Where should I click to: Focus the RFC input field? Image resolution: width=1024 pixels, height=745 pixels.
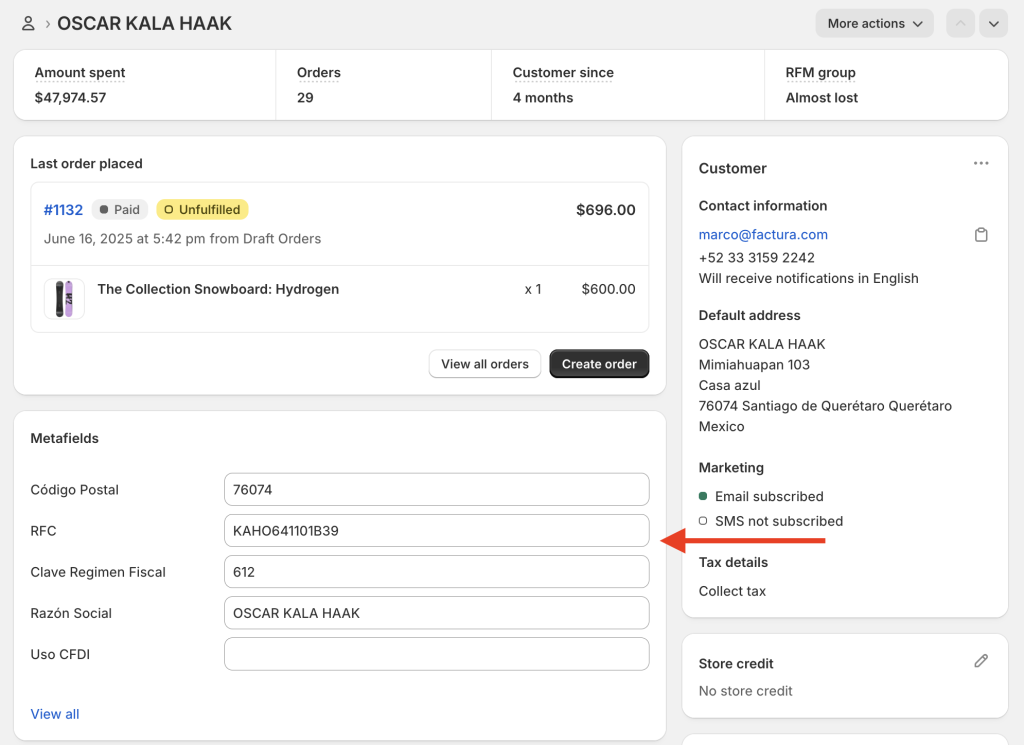436,530
